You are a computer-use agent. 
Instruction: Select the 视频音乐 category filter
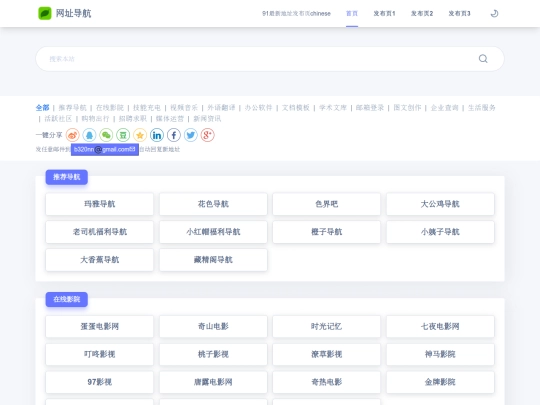pos(184,108)
